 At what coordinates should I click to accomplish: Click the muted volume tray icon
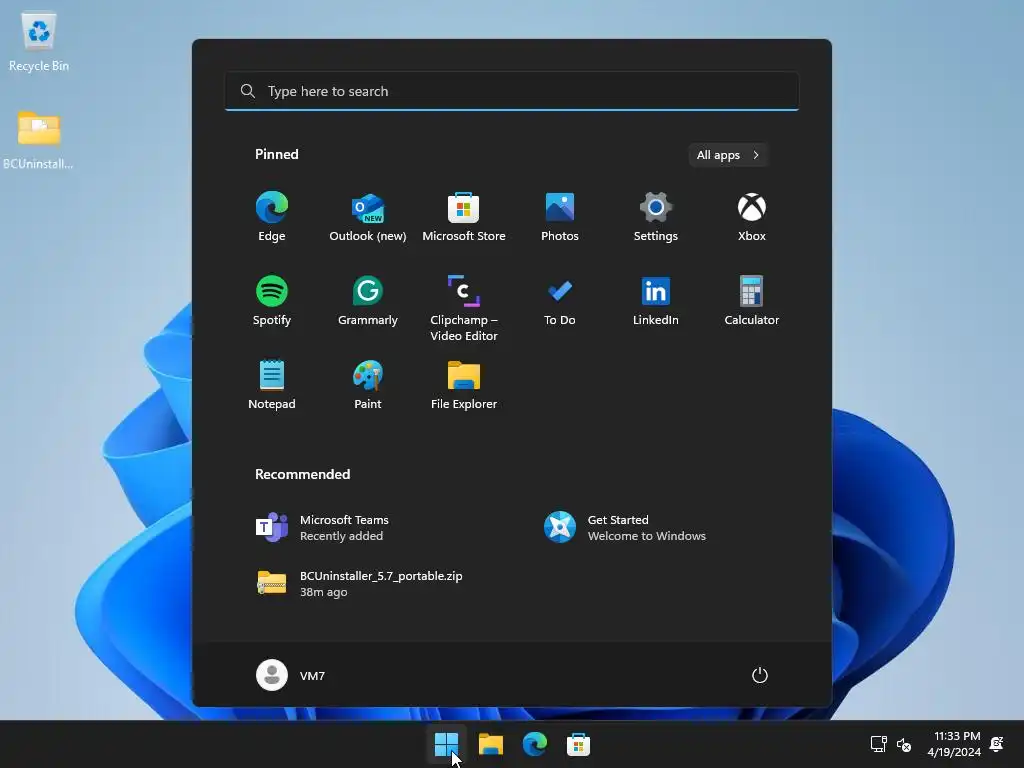coord(904,744)
